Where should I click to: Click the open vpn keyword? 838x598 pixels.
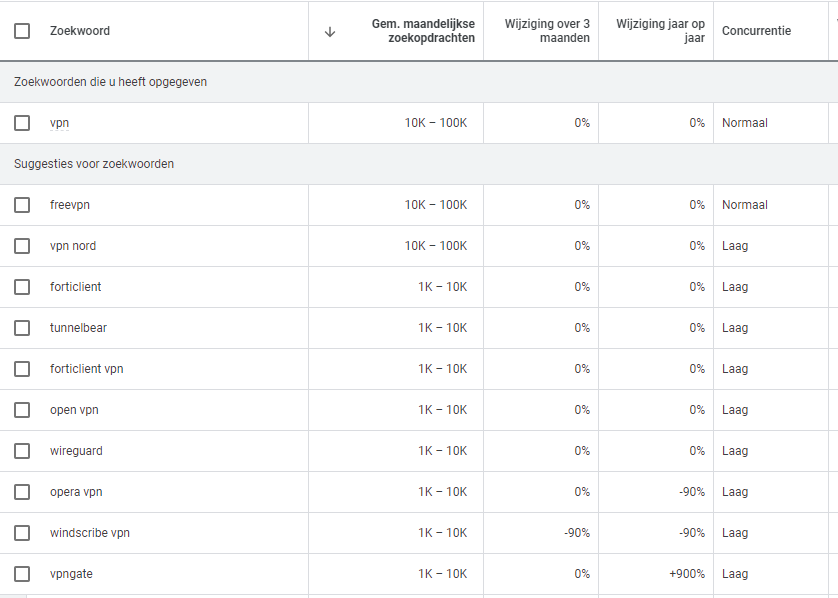tap(74, 410)
